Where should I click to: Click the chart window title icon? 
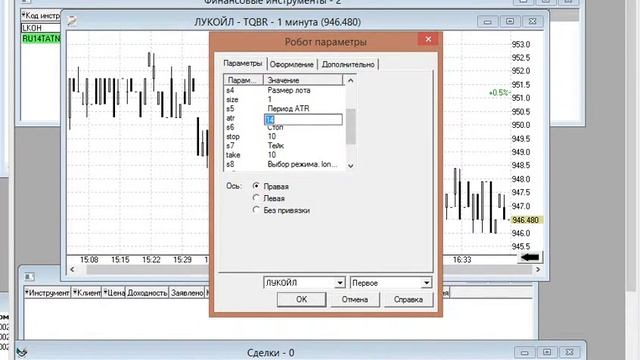(x=72, y=21)
